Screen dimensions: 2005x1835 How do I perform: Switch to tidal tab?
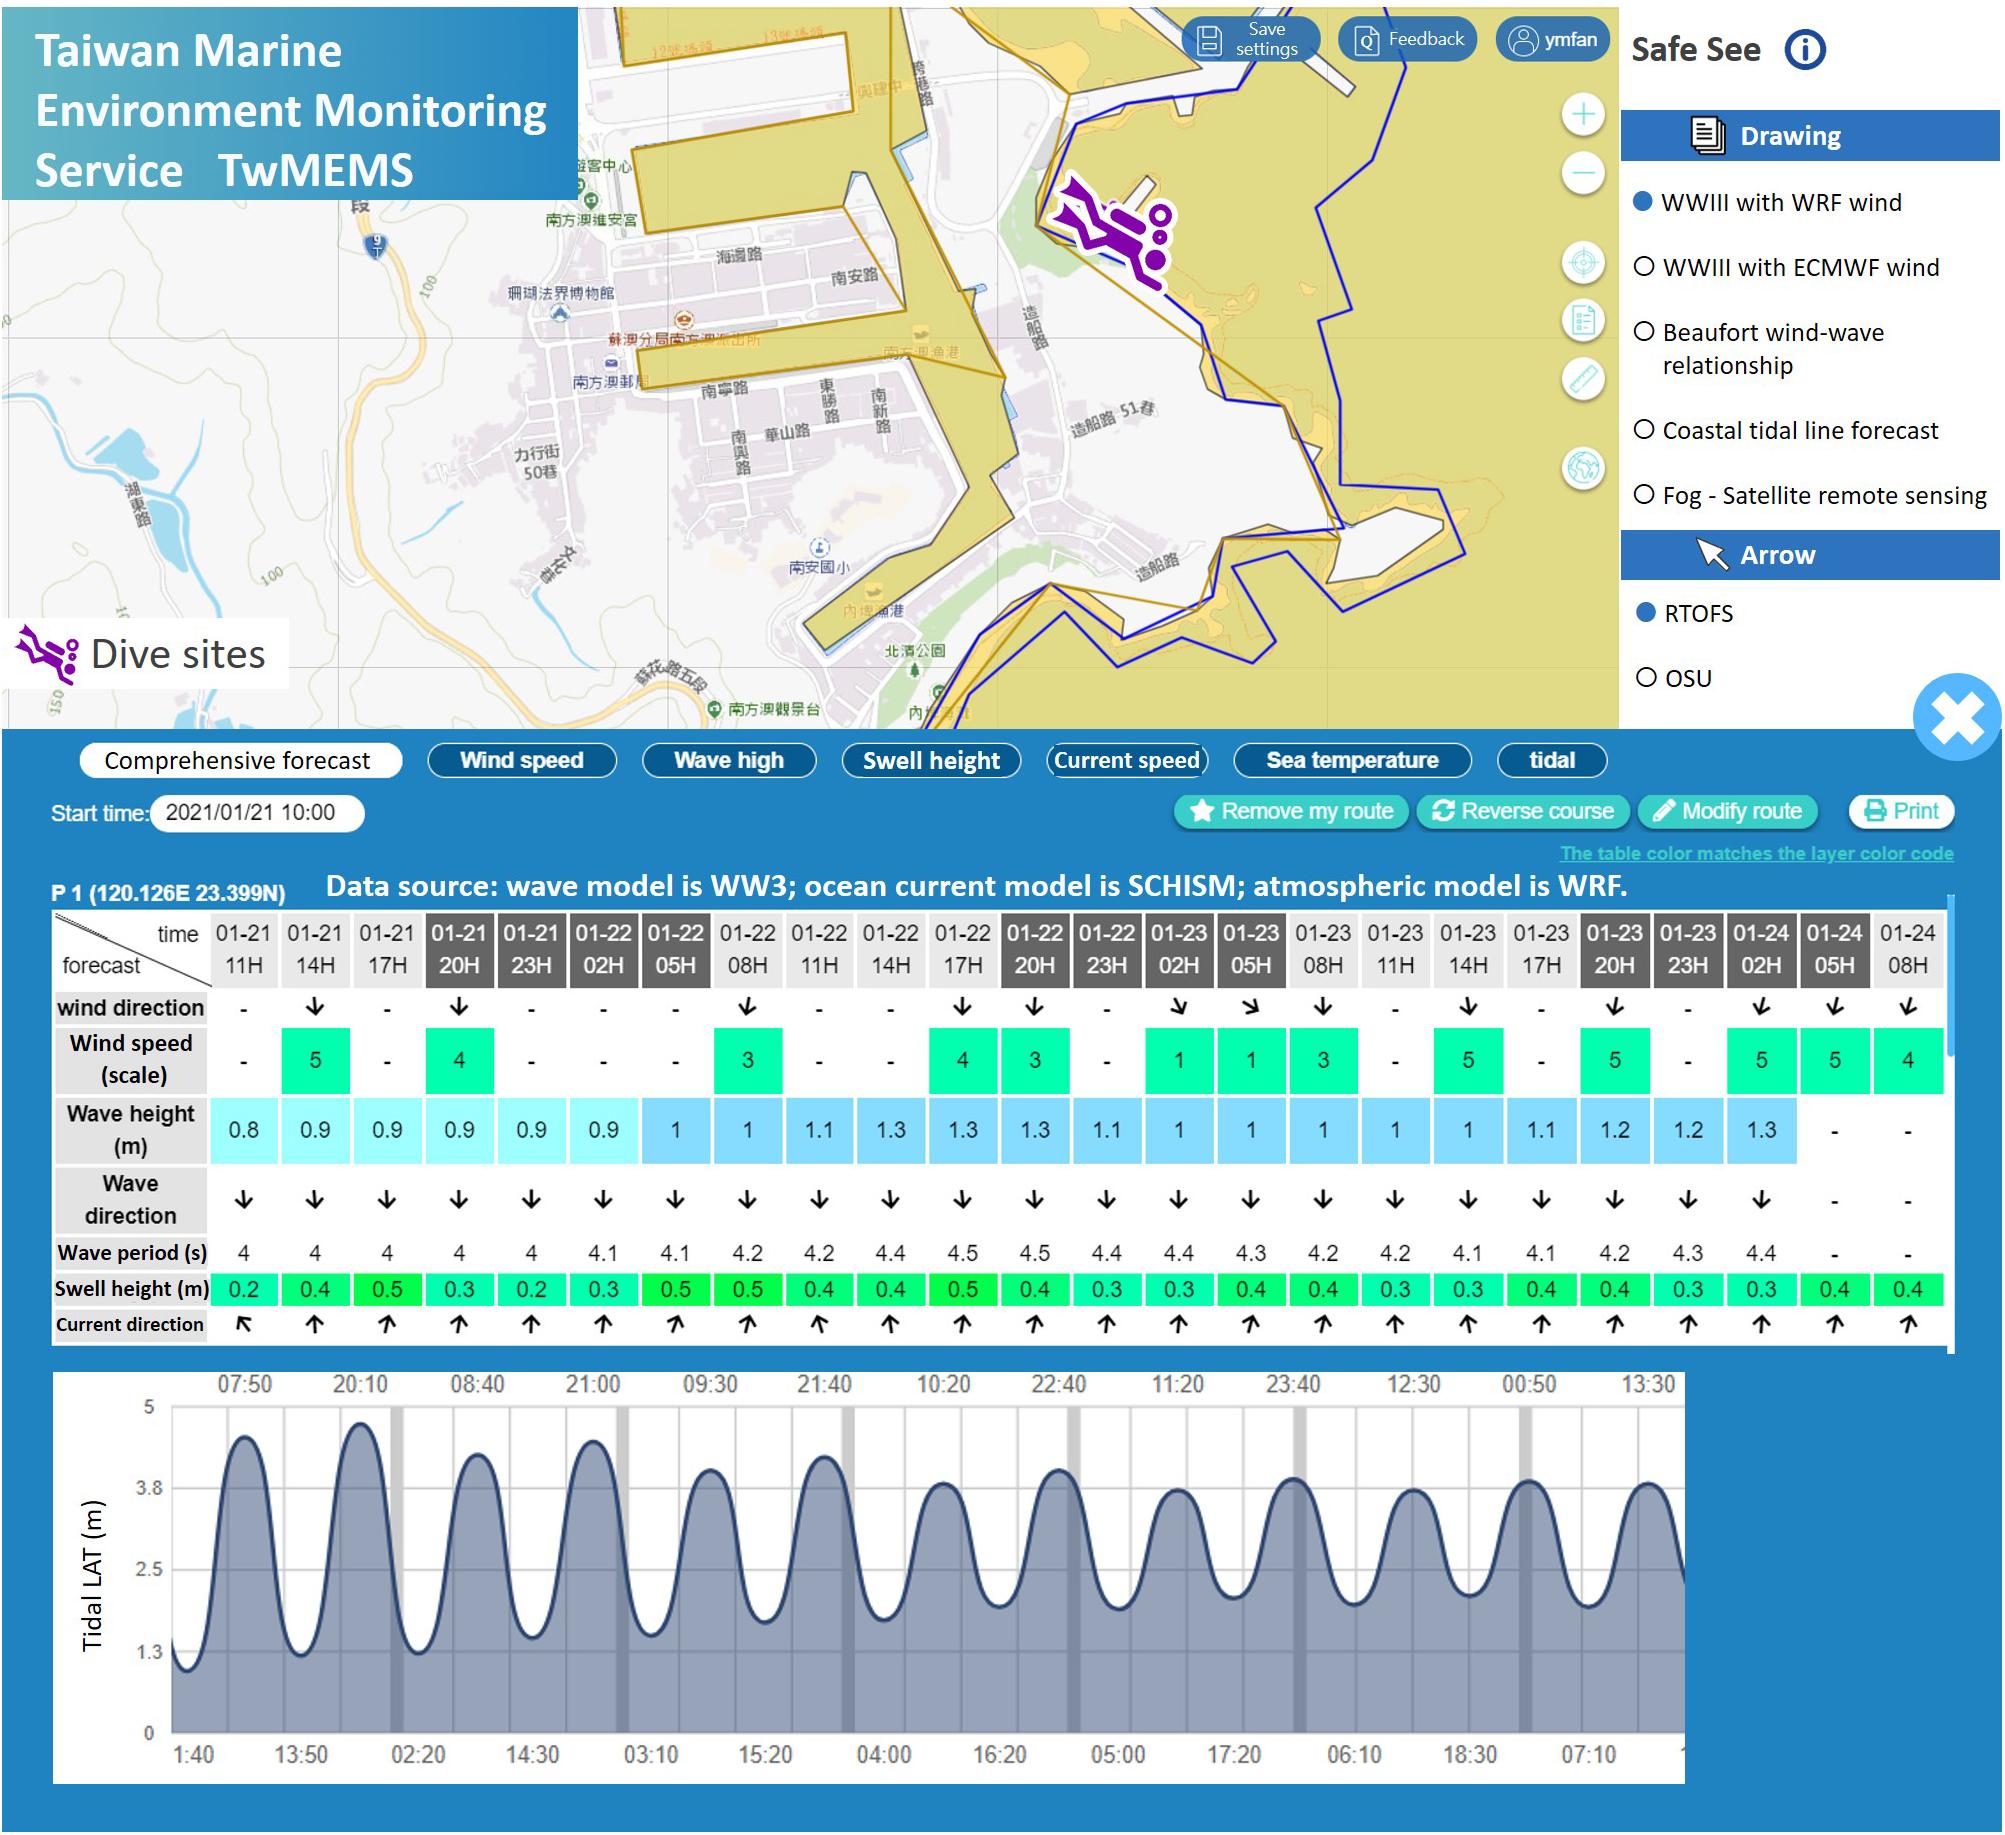1552,760
